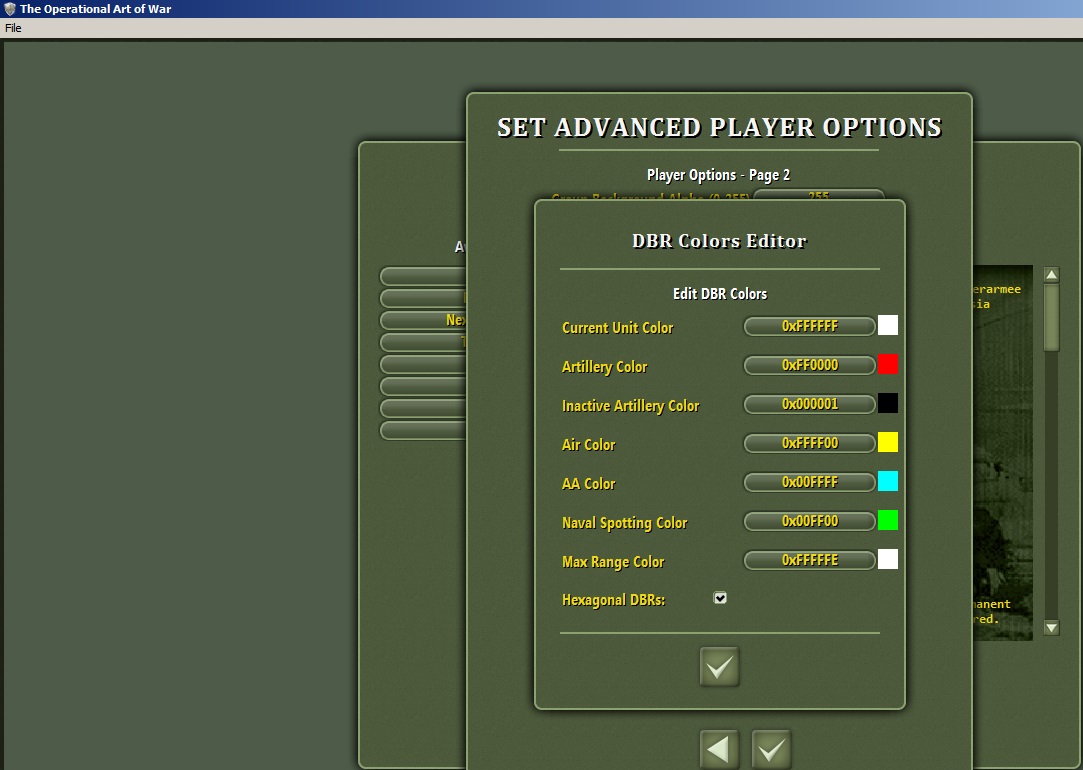The height and width of the screenshot is (770, 1083).
Task: Confirm DBR Colors Editor with checkmark button
Action: 719,666
